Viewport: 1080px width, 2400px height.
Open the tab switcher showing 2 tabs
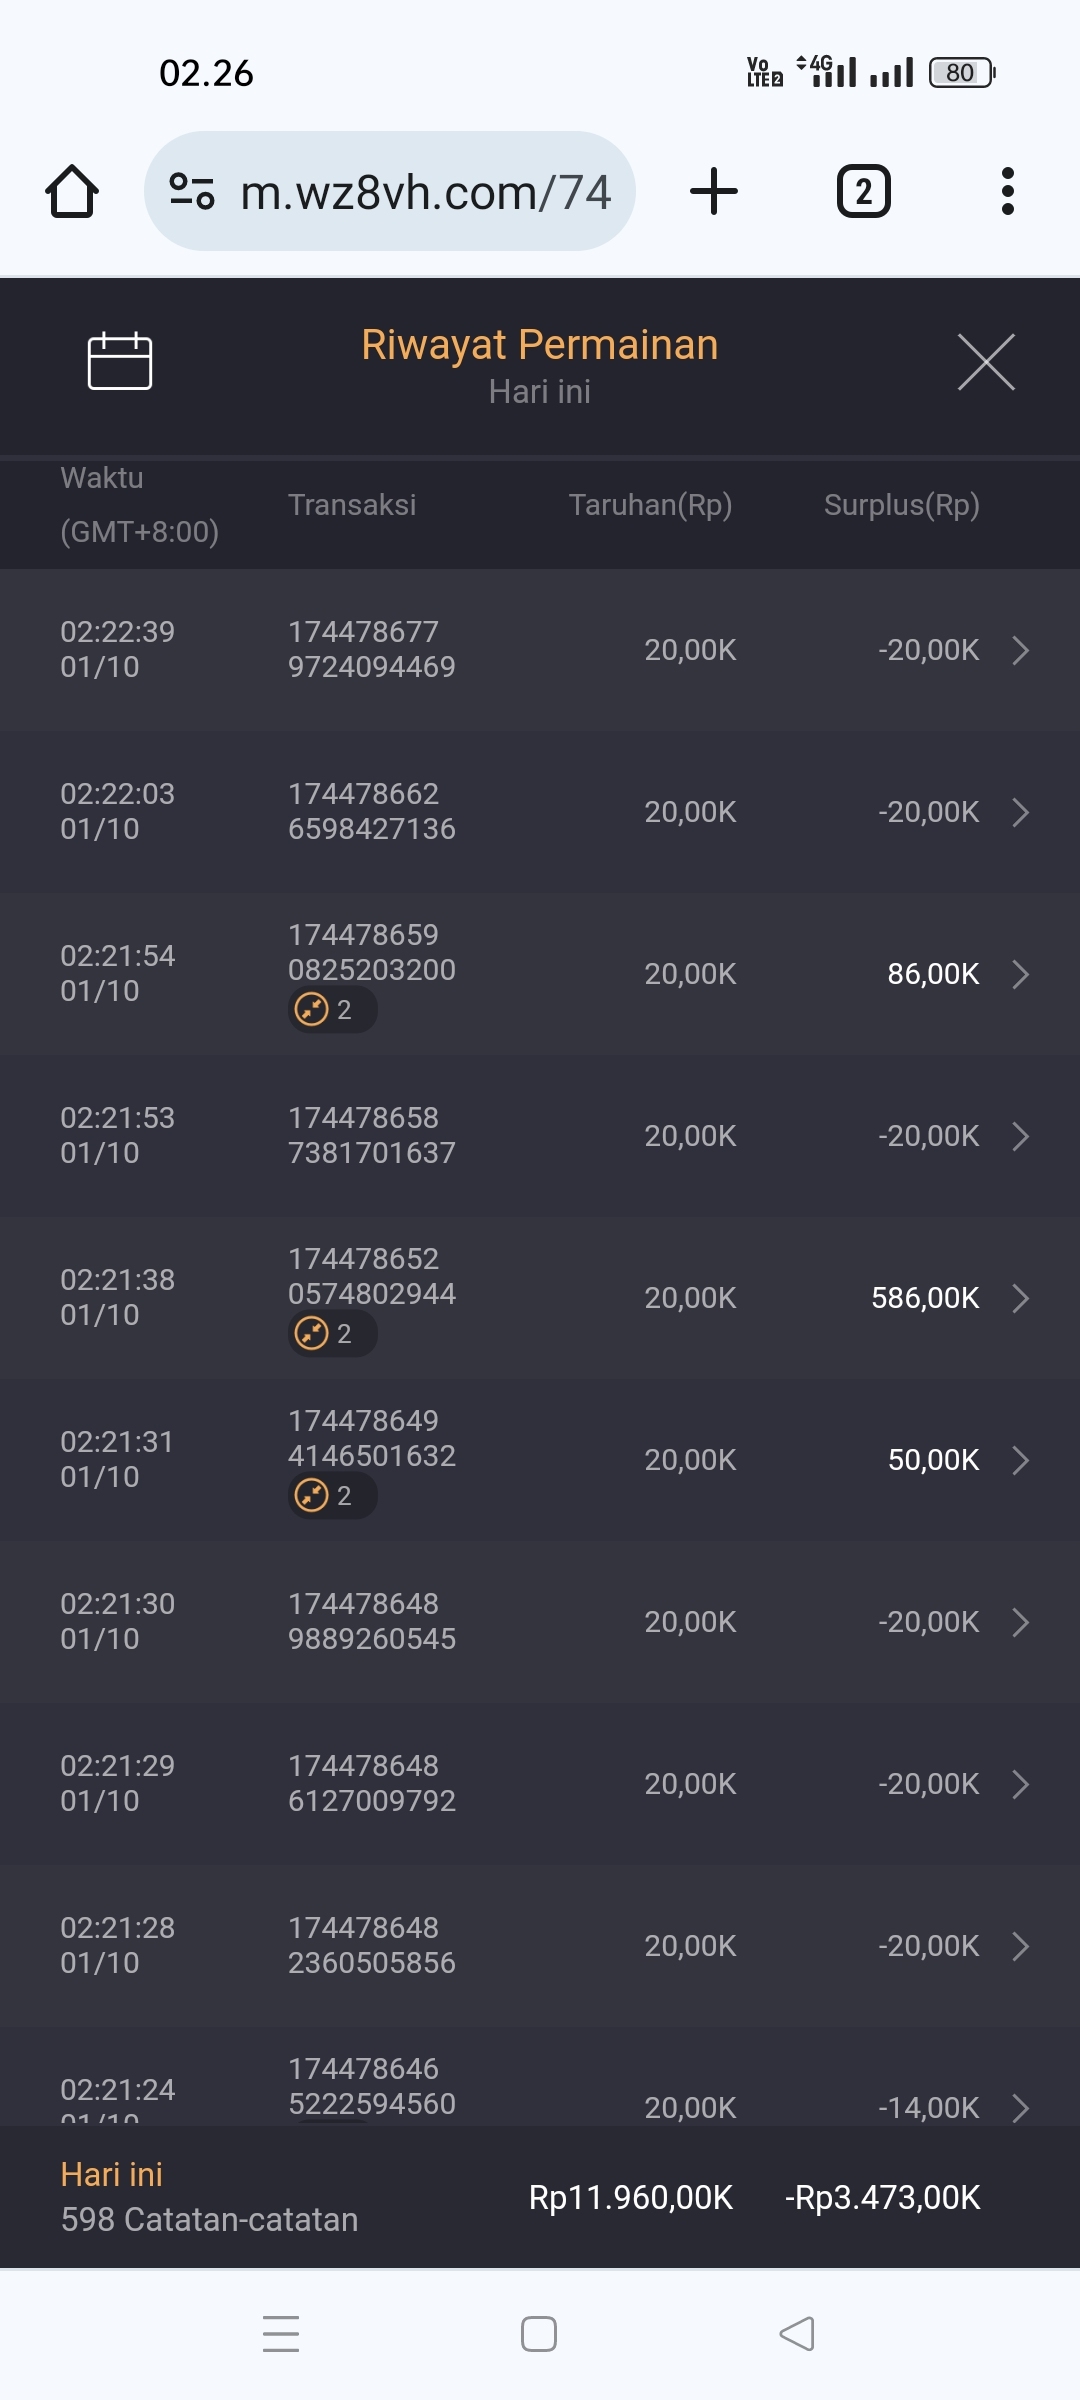pyautogui.click(x=863, y=191)
